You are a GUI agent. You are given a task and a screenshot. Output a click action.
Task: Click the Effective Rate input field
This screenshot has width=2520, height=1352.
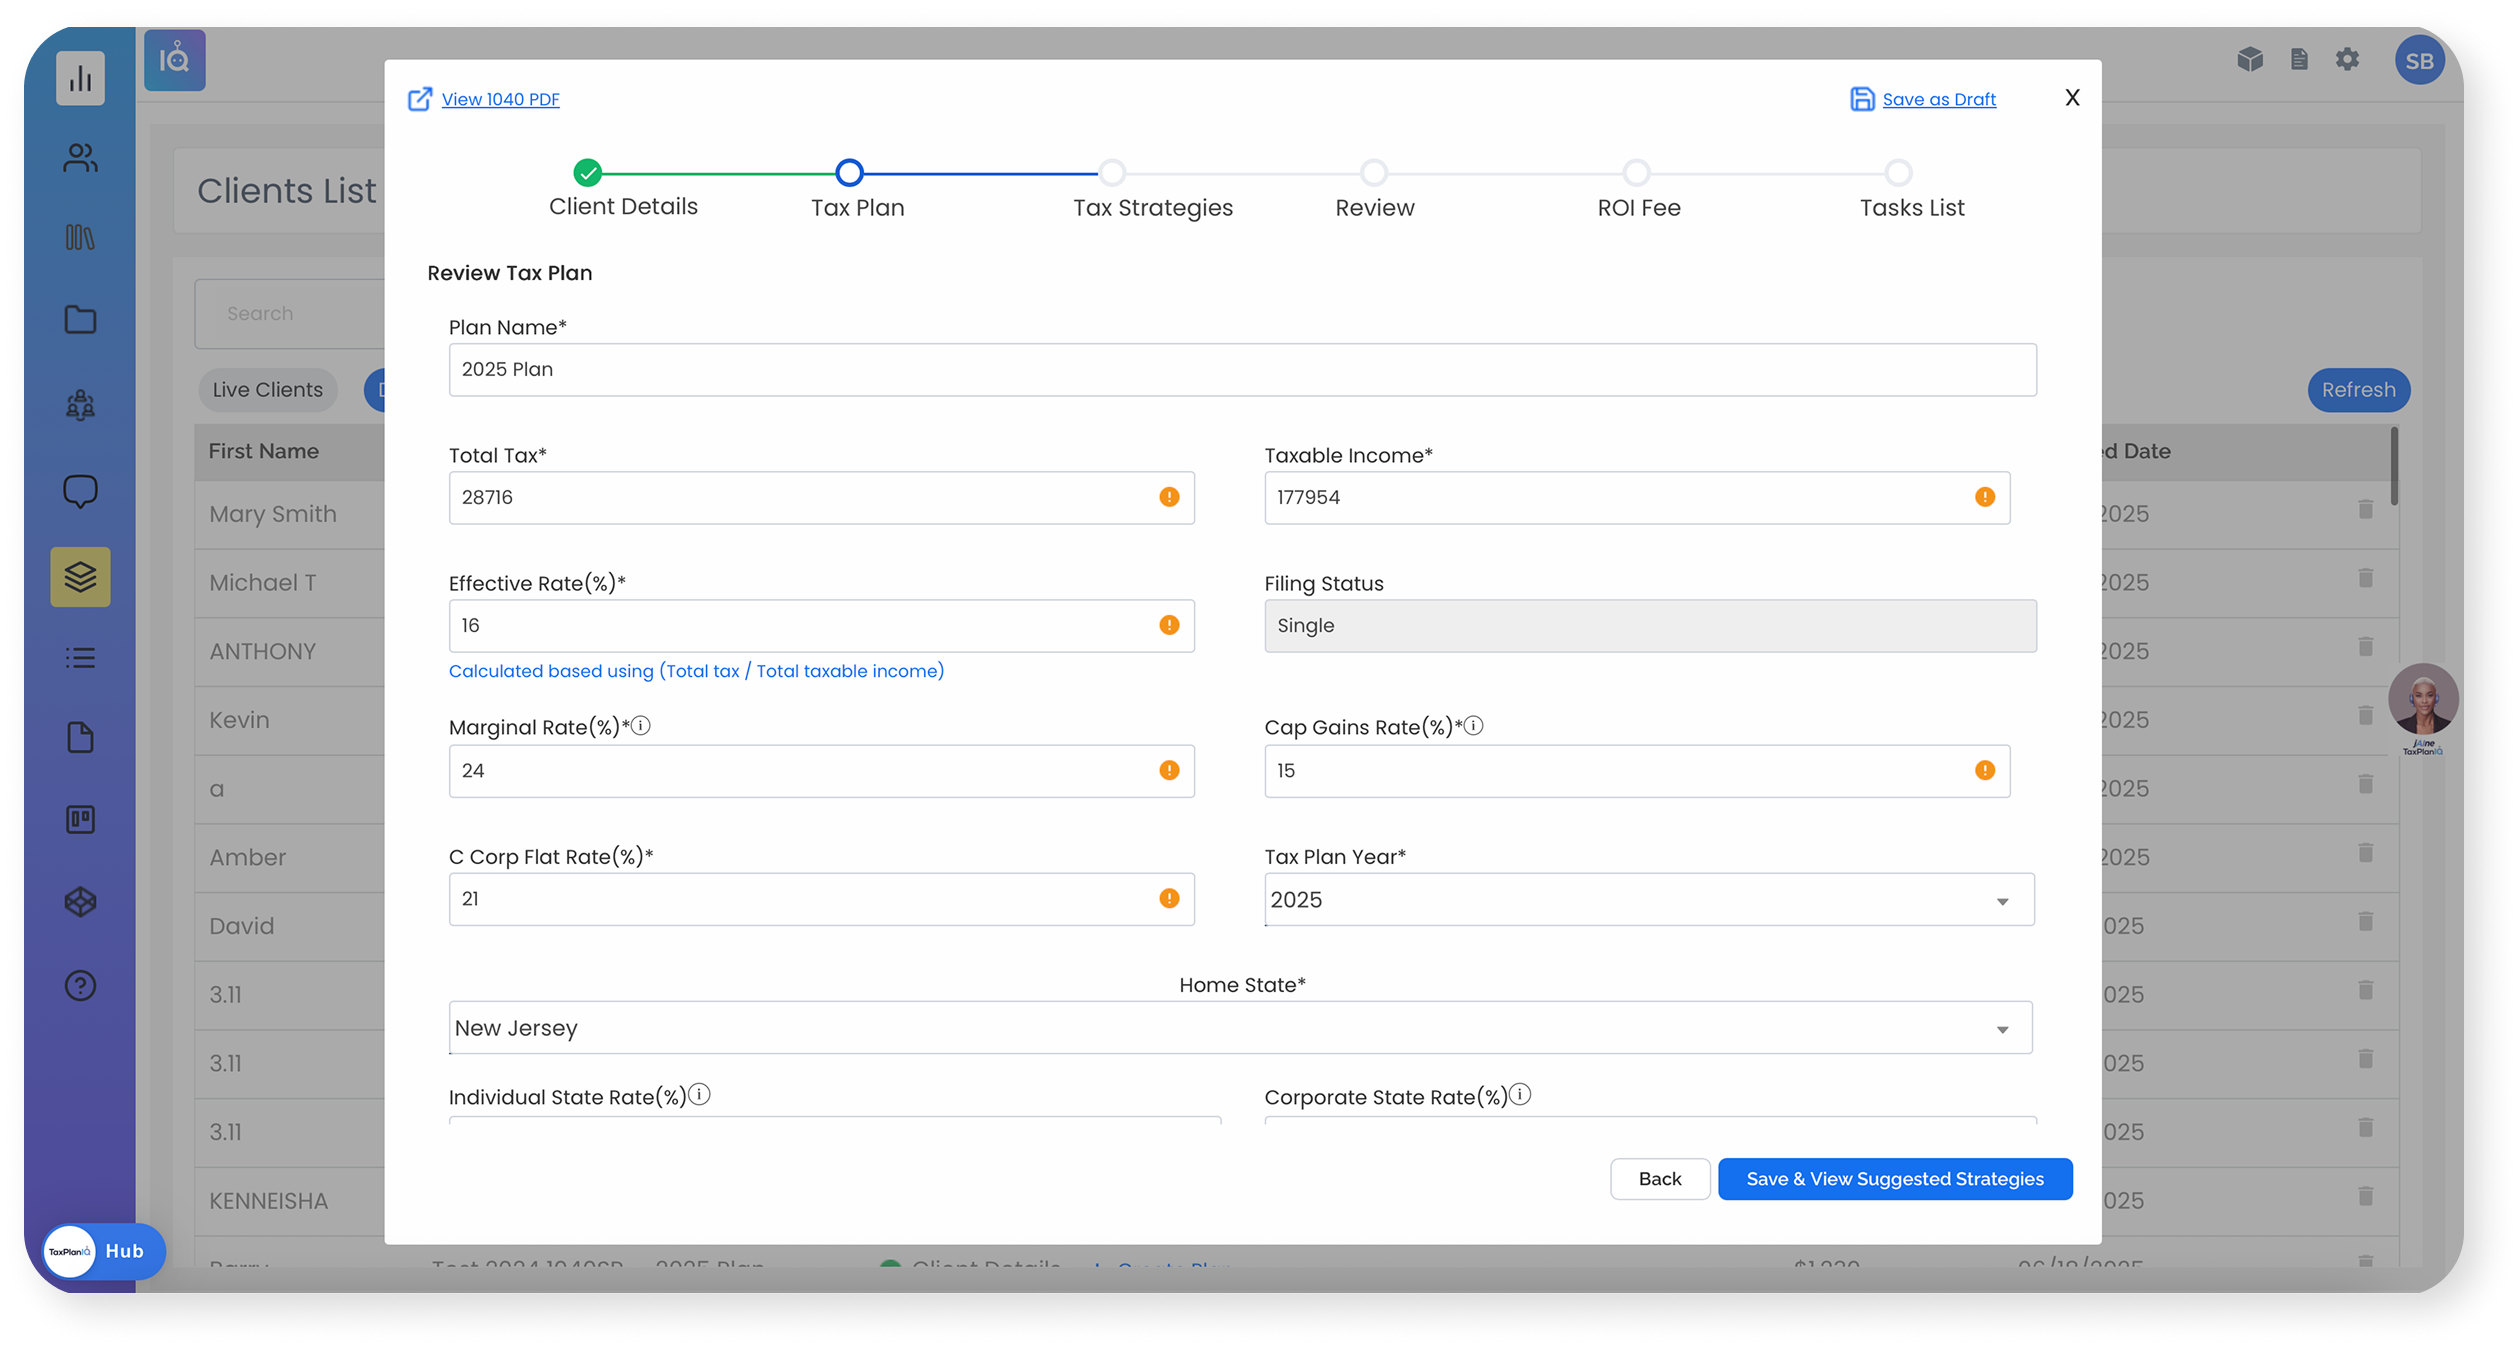coord(821,626)
